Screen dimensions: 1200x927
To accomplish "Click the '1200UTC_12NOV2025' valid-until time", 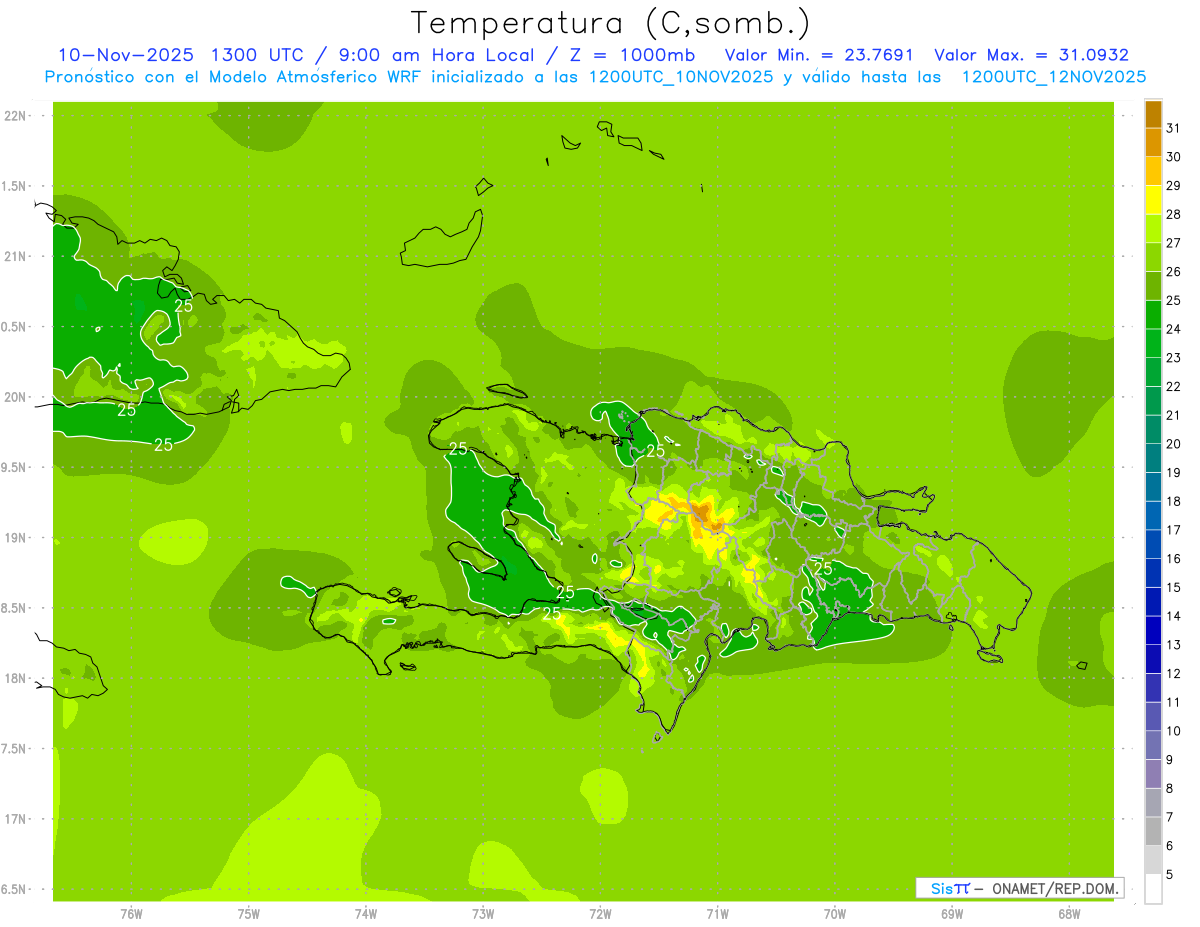I will 1053,77.
